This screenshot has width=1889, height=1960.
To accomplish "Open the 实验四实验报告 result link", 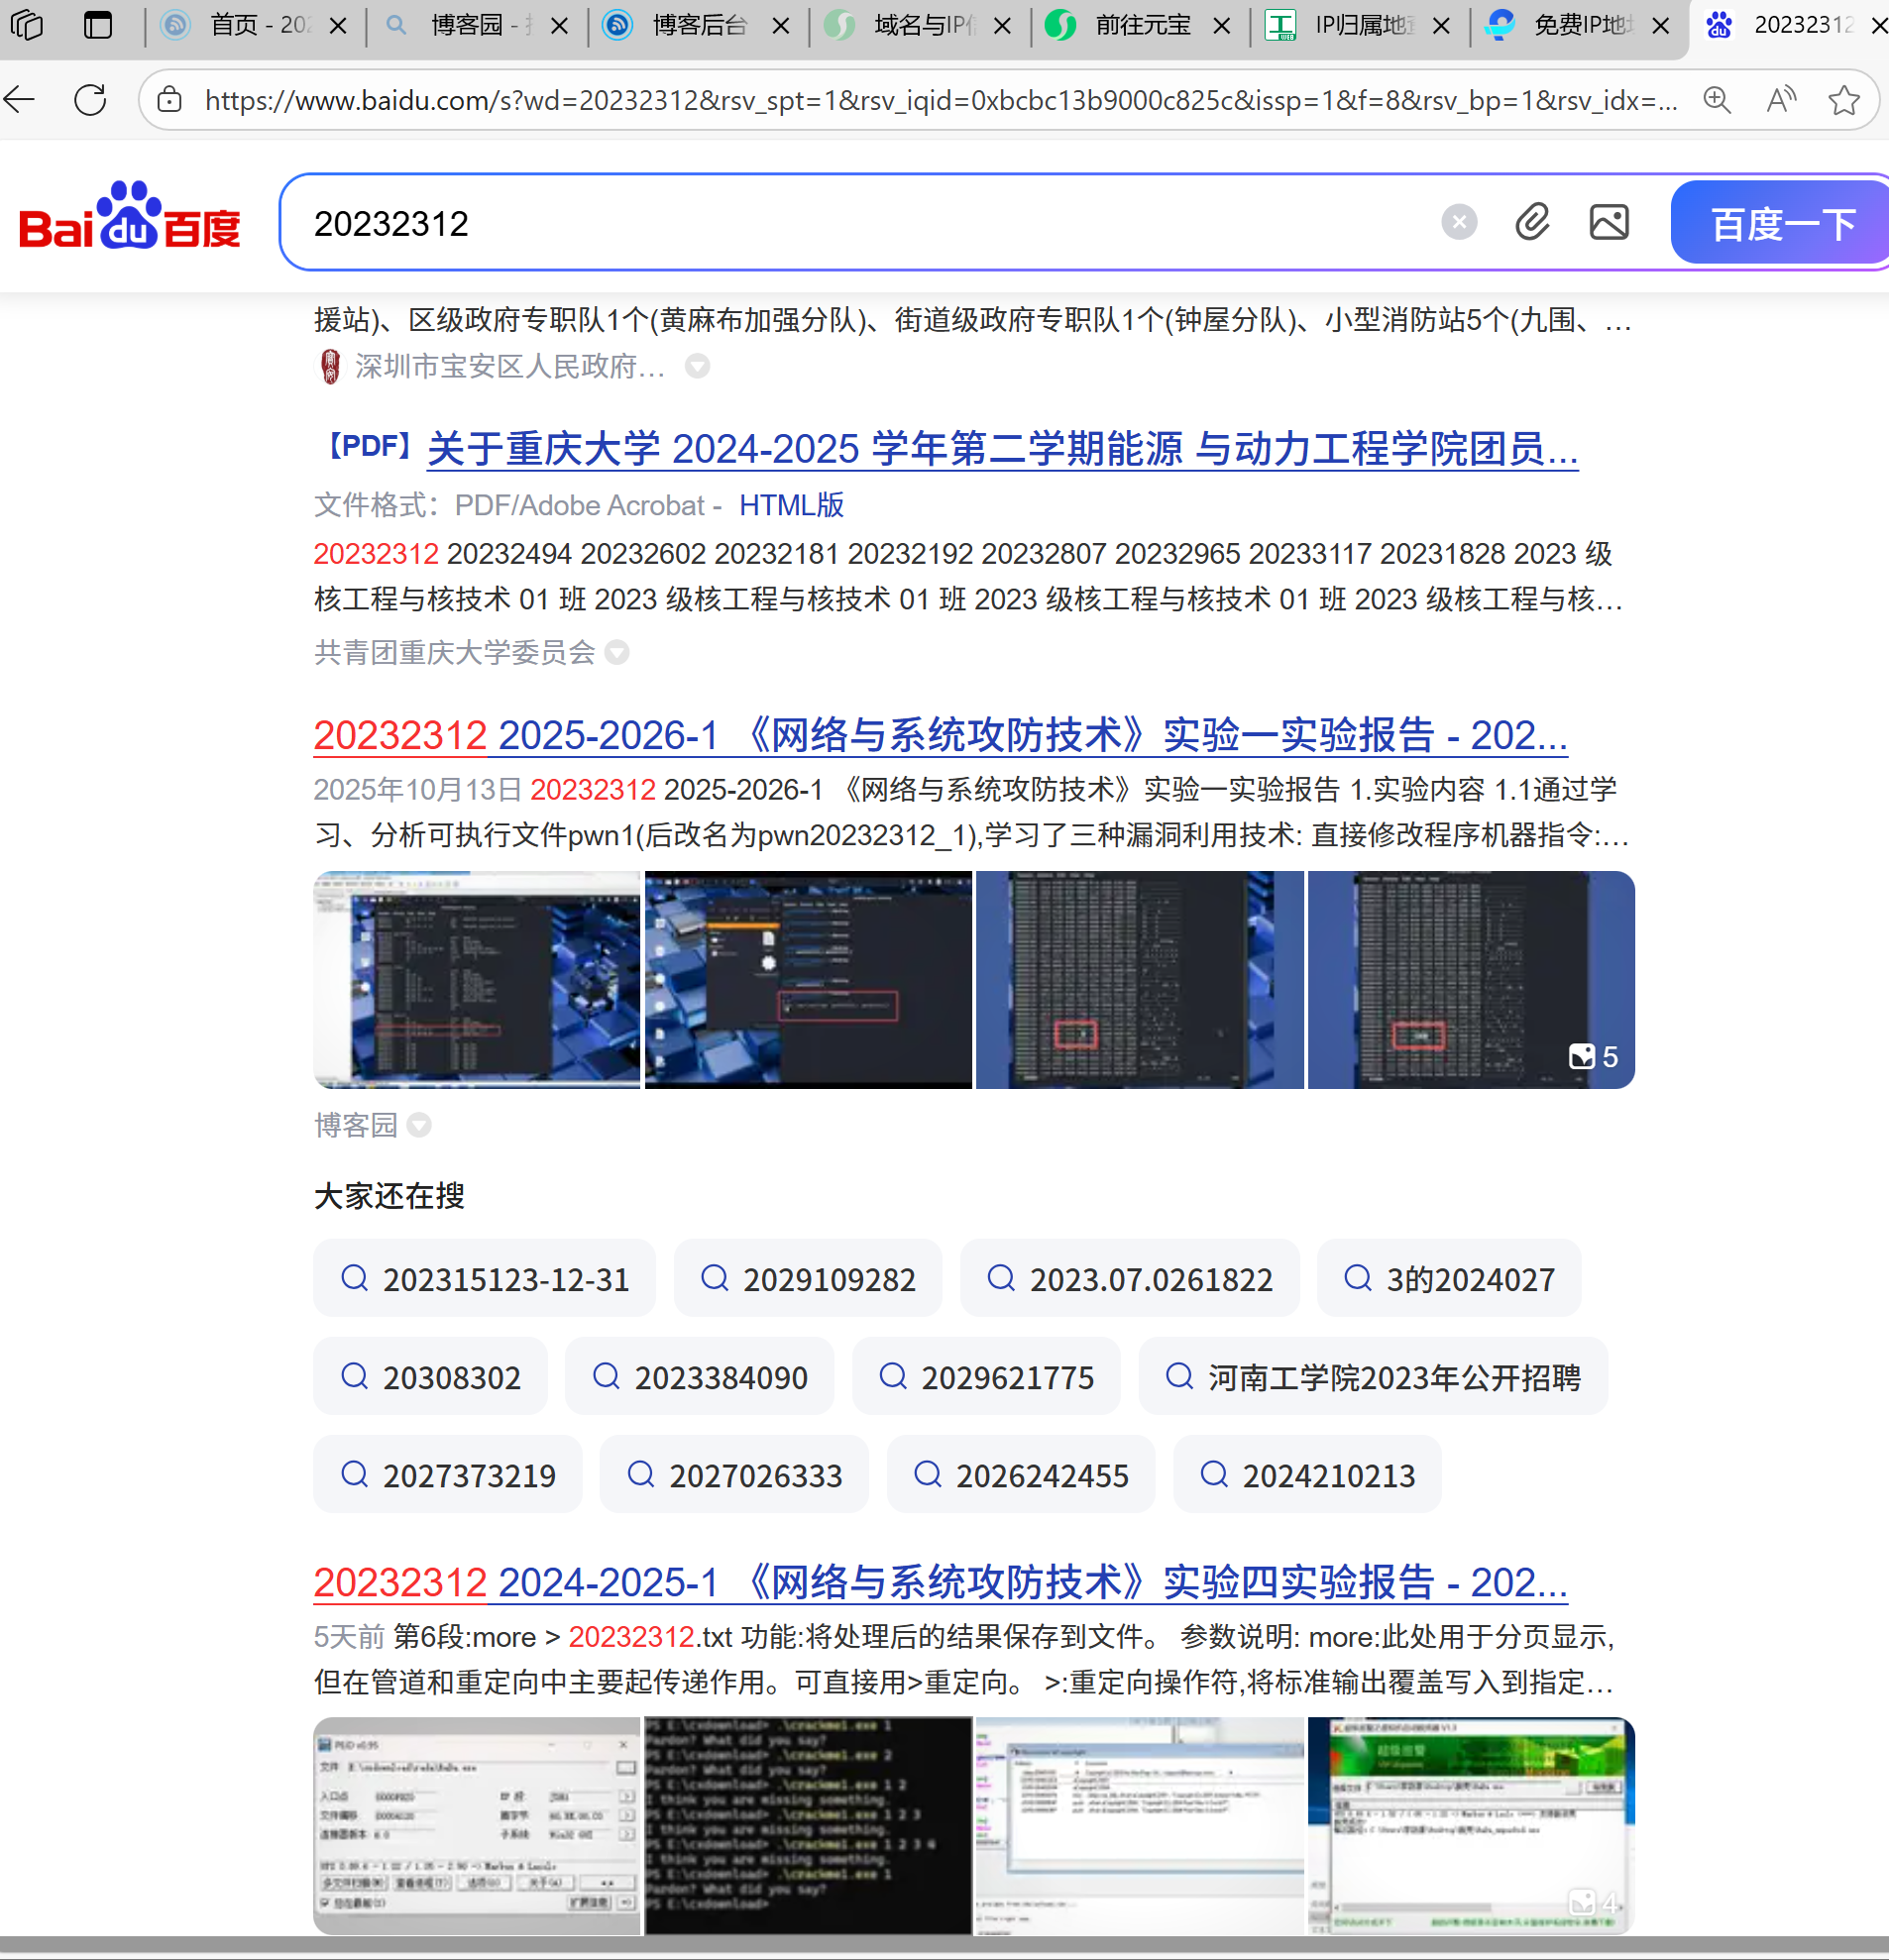I will pyautogui.click(x=940, y=1582).
